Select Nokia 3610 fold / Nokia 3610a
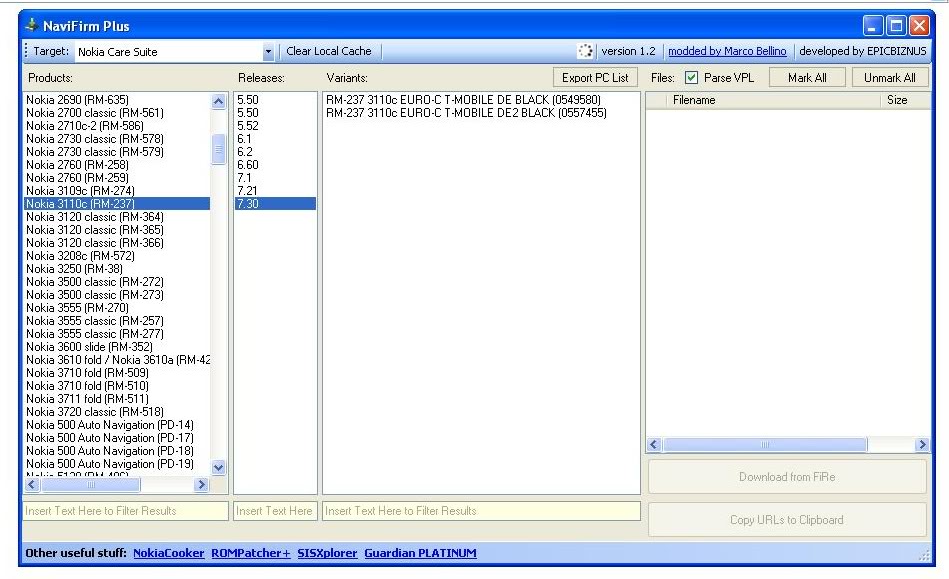Screen dimensions: 949x579 point(117,360)
